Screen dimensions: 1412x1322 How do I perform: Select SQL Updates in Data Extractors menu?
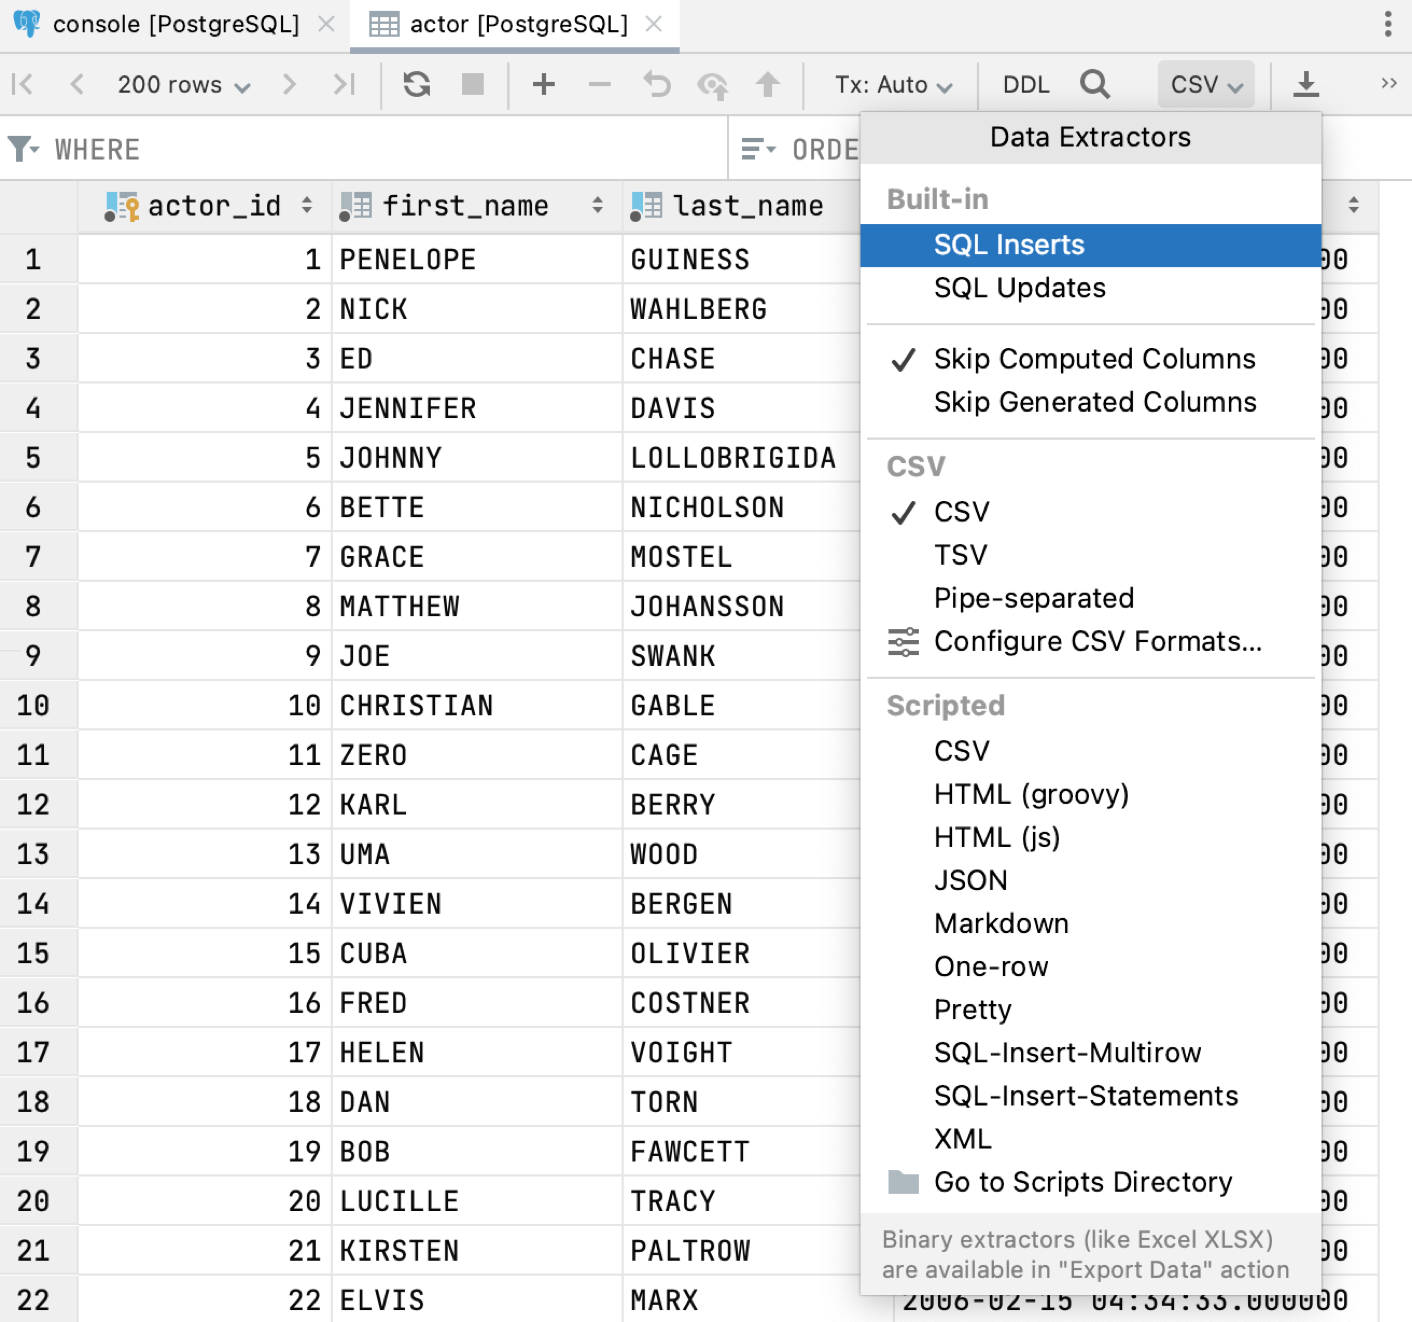1019,288
